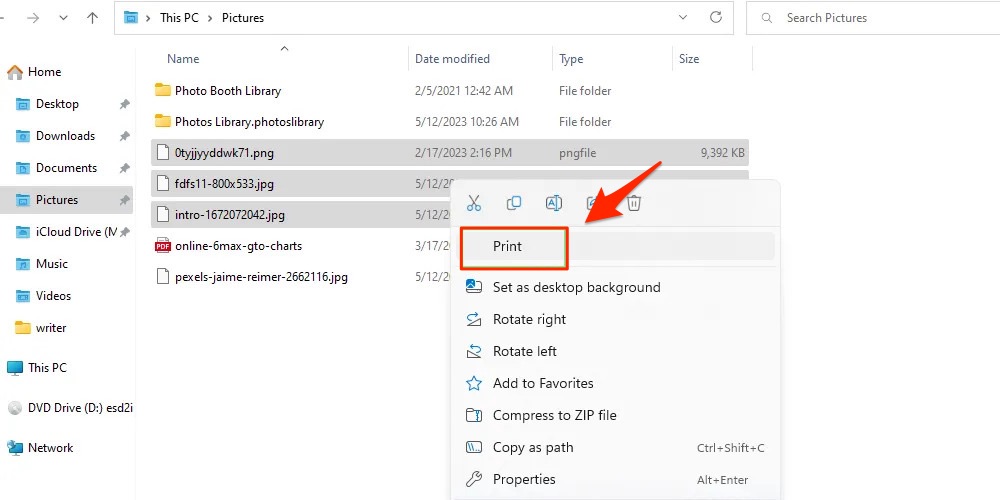Click the Delete trash icon in context menu

[x=634, y=203]
